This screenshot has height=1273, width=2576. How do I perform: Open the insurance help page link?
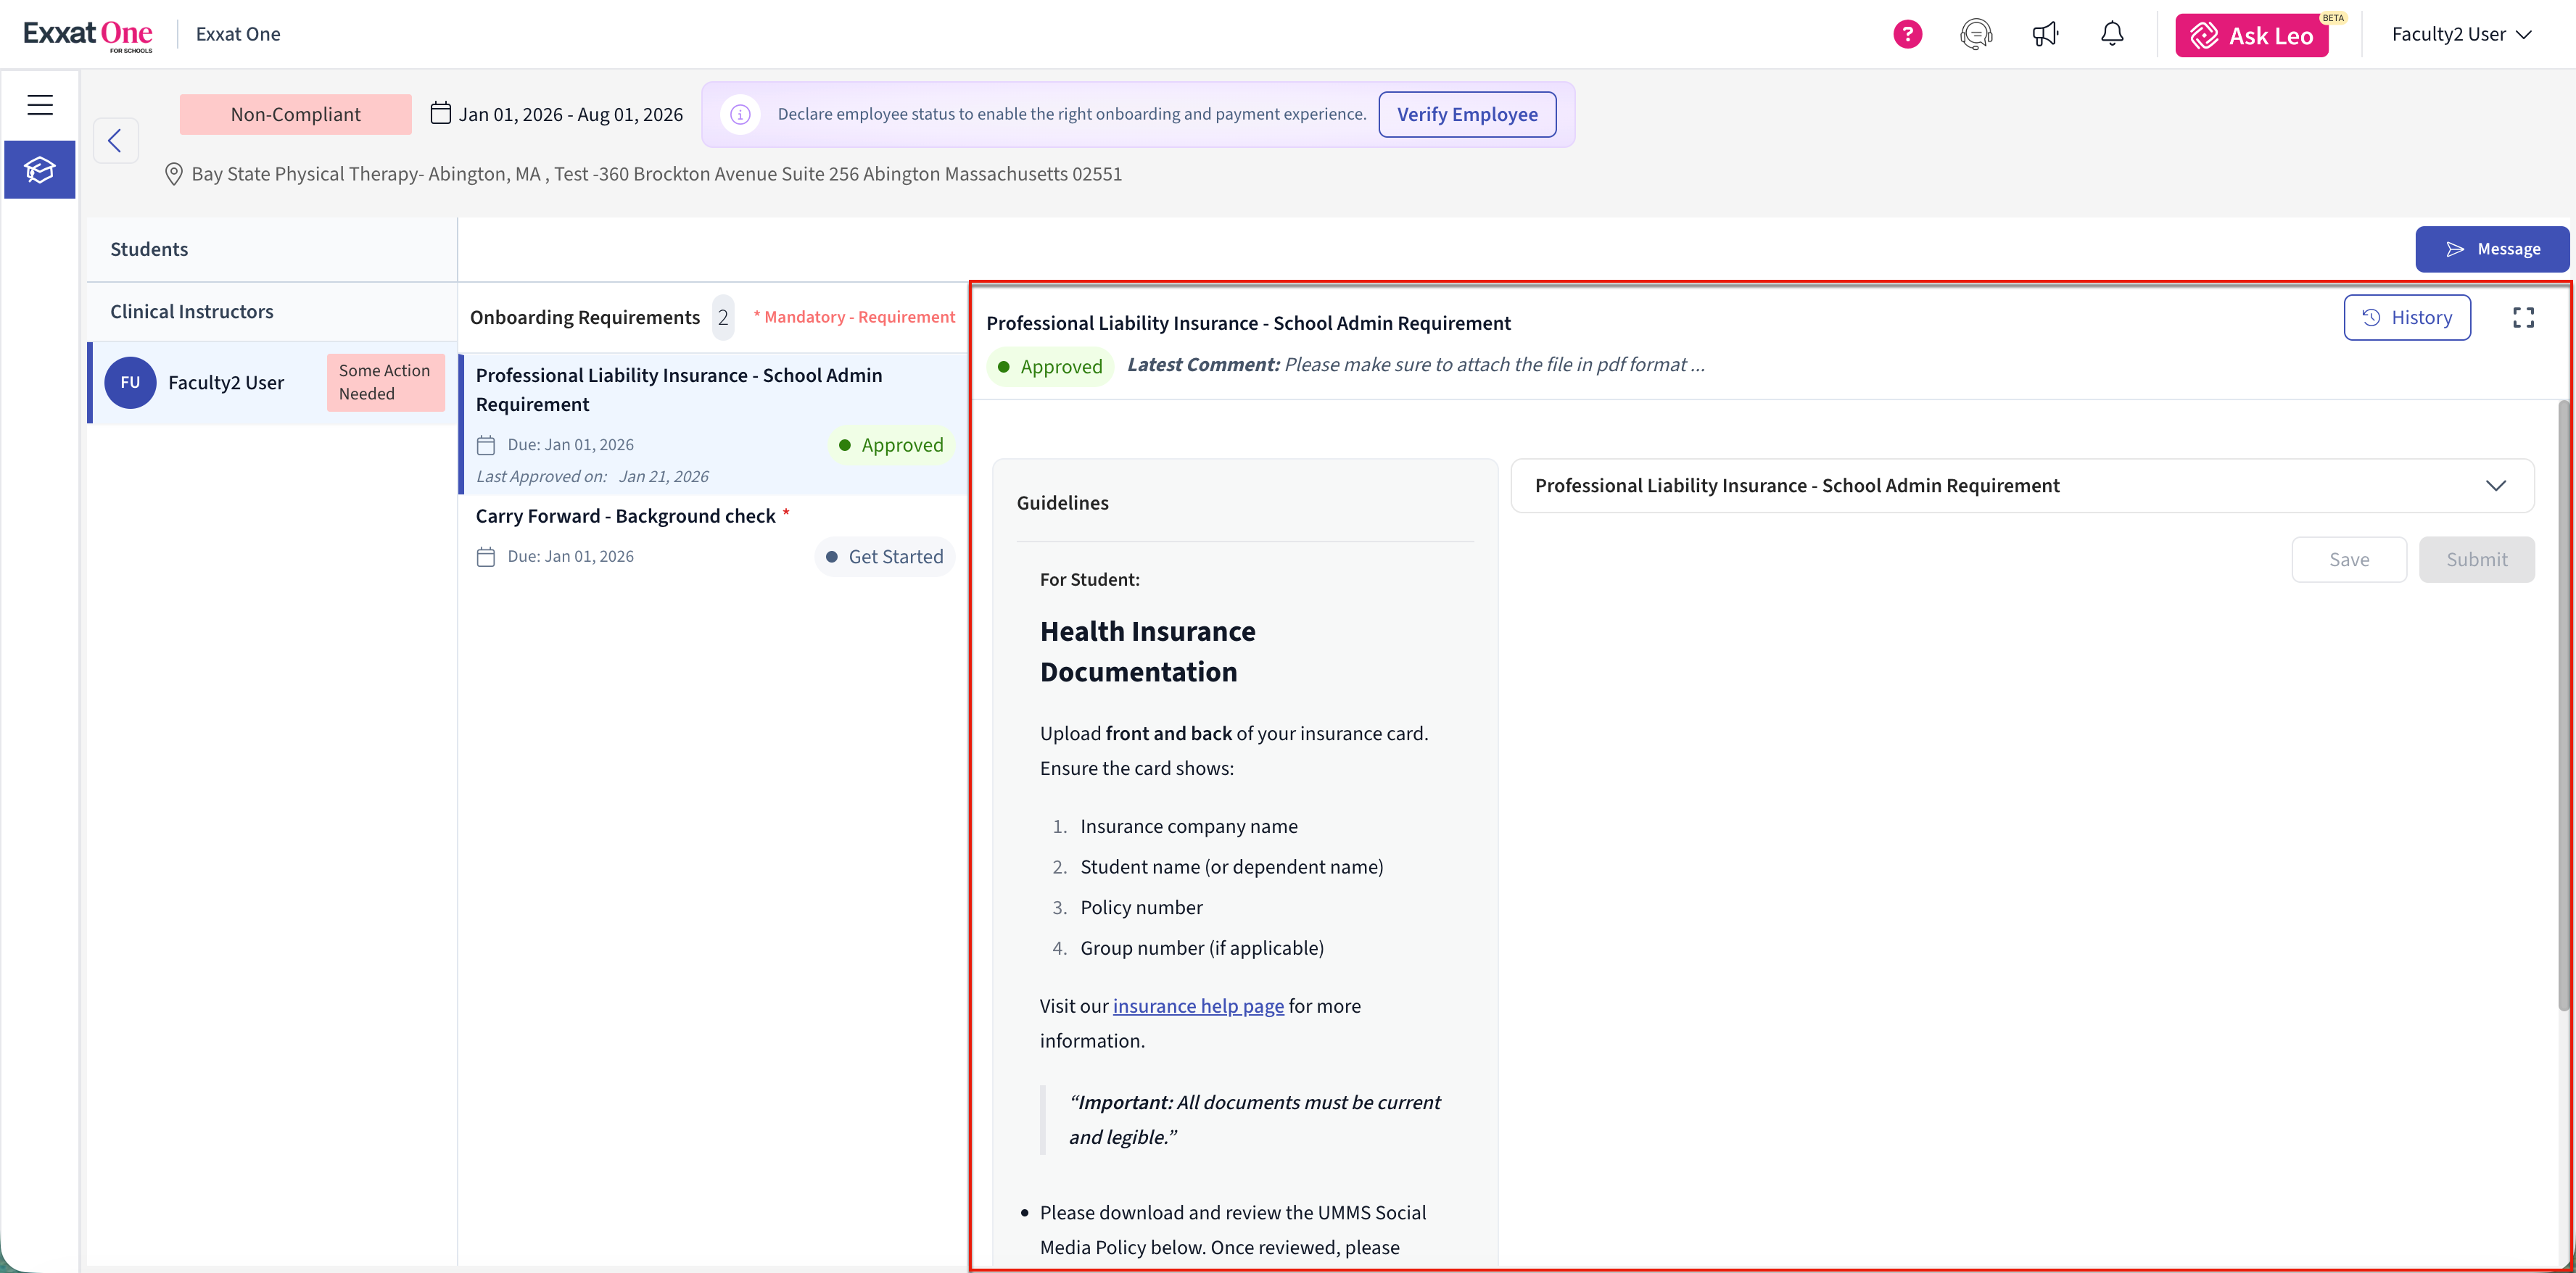tap(1198, 1006)
